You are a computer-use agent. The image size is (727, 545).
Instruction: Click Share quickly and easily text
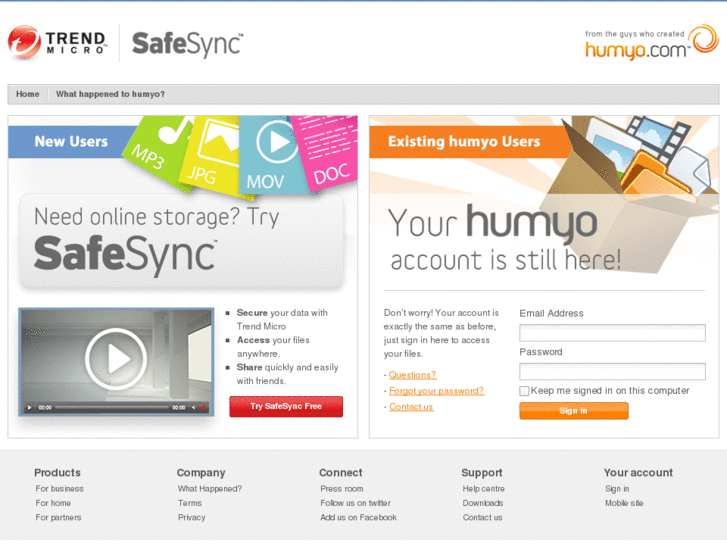[x=287, y=374]
